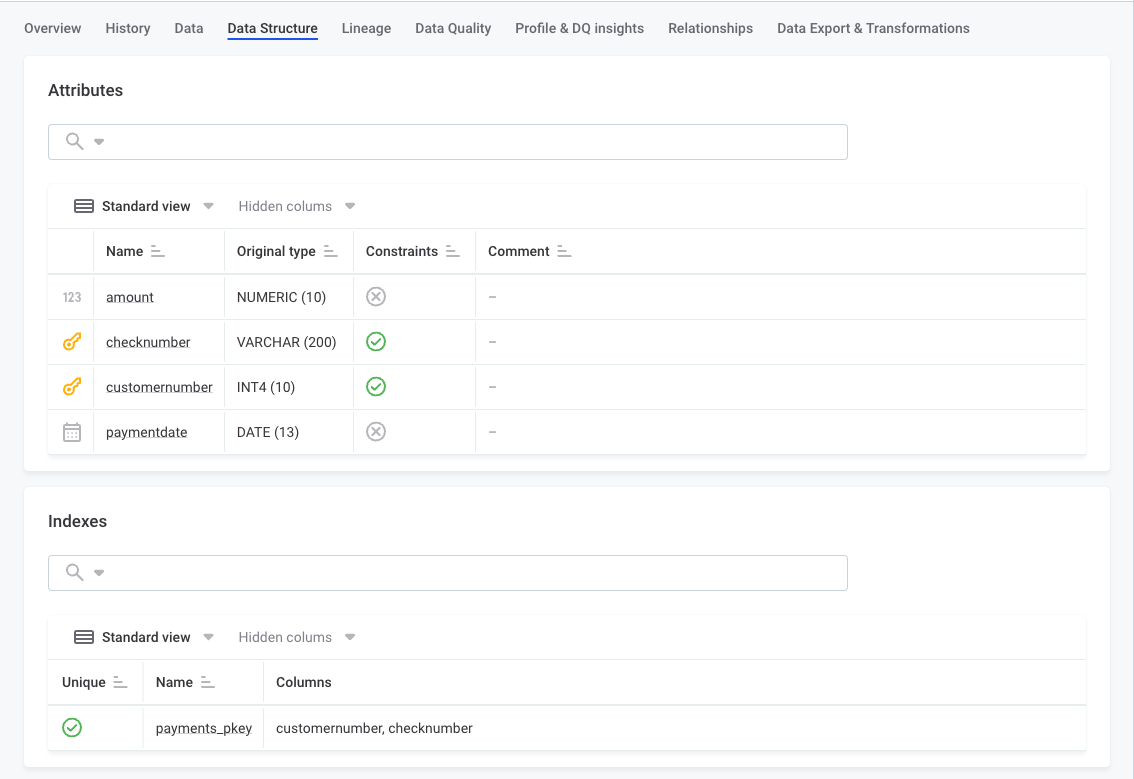Viewport: 1134px width, 779px height.
Task: Select the INT4 (10) type cell
Action: point(289,387)
